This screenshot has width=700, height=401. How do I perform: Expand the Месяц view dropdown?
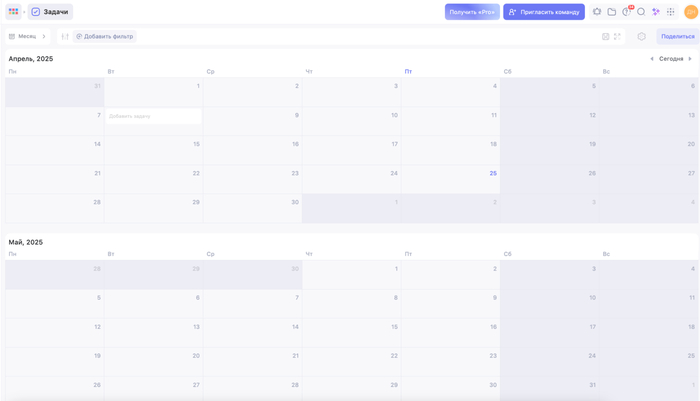click(x=27, y=36)
